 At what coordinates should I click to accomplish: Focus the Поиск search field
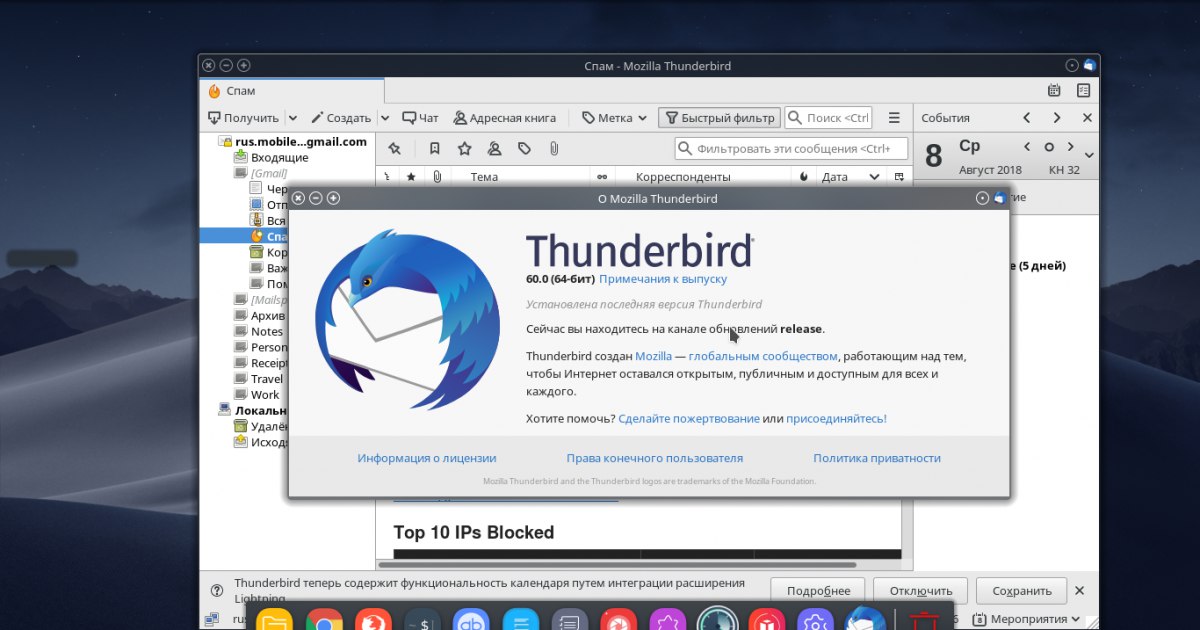(x=828, y=118)
